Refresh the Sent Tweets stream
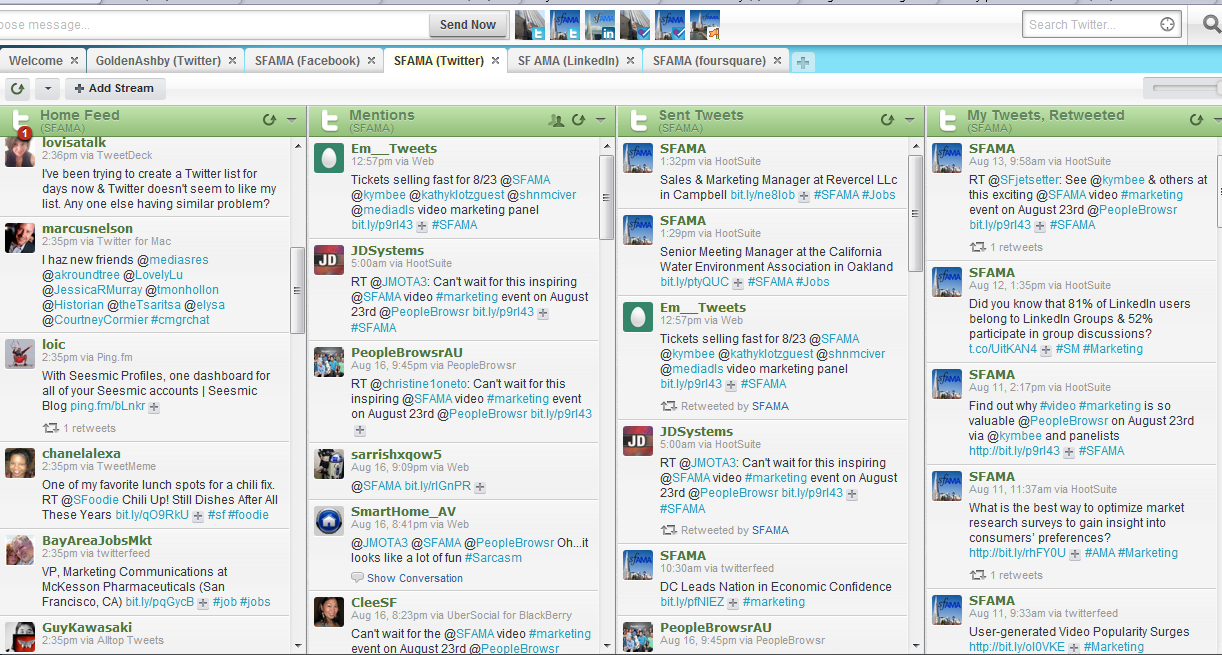The width and height of the screenshot is (1222, 655). (887, 120)
